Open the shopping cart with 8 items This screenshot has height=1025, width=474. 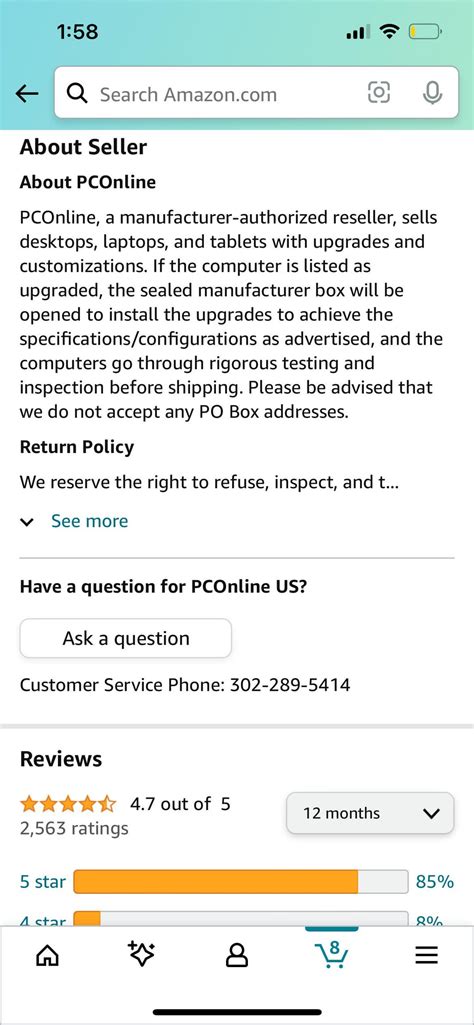(x=331, y=953)
